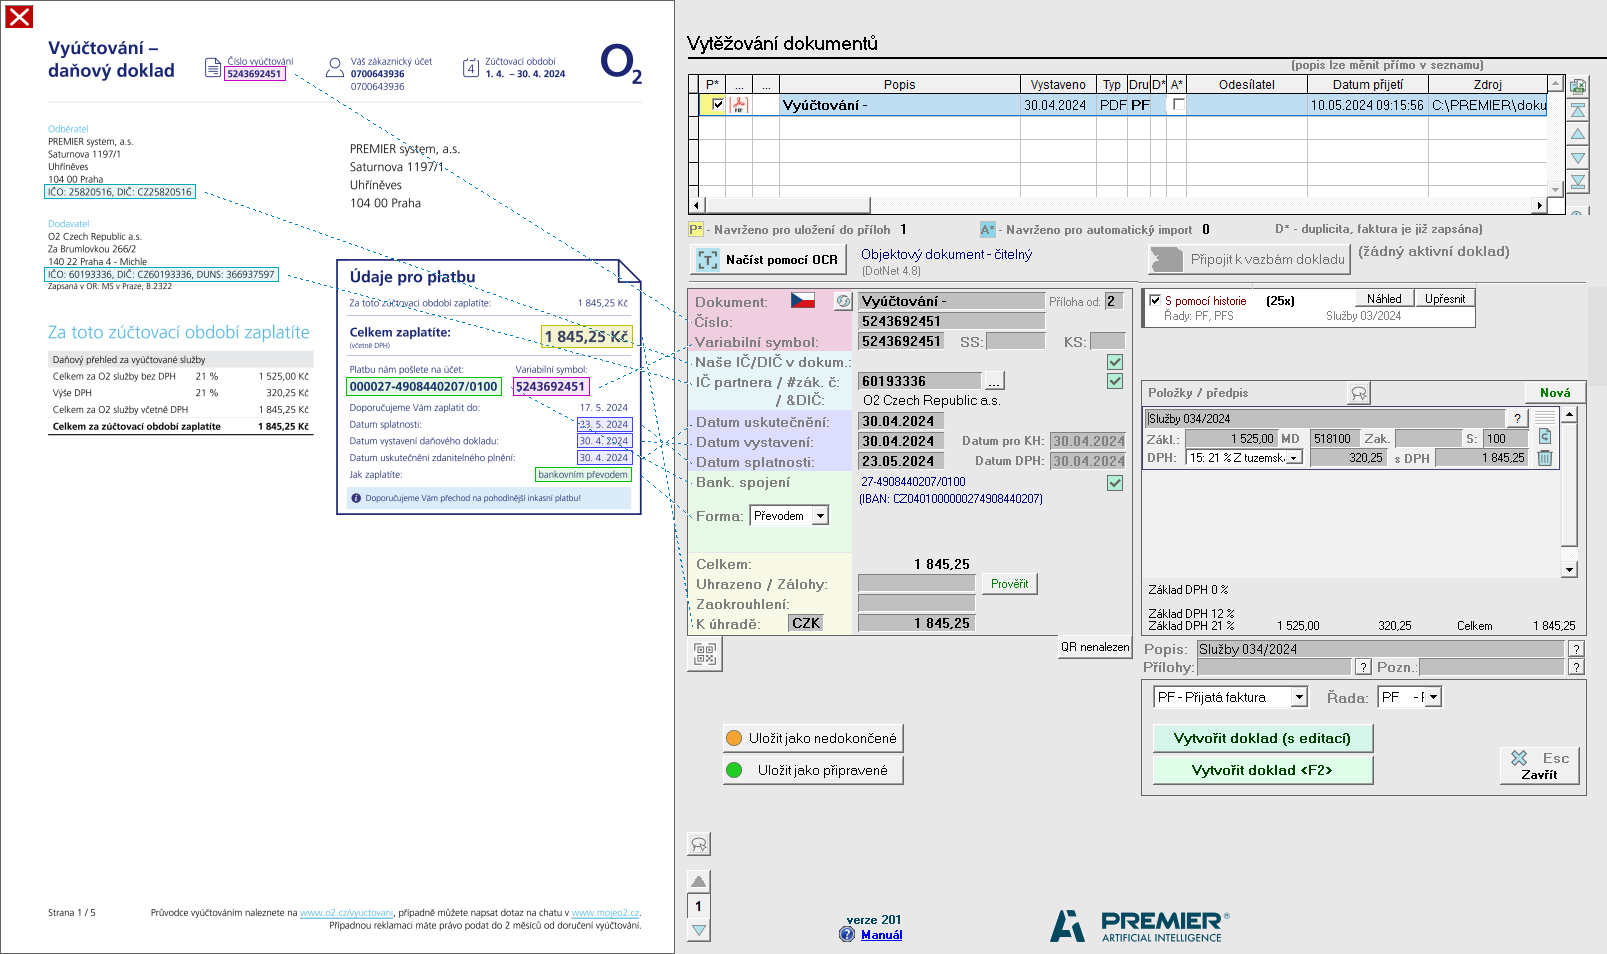Screen dimensions: 1607x954
Task: Open comment bubble icon in Položky header
Action: [x=1359, y=393]
